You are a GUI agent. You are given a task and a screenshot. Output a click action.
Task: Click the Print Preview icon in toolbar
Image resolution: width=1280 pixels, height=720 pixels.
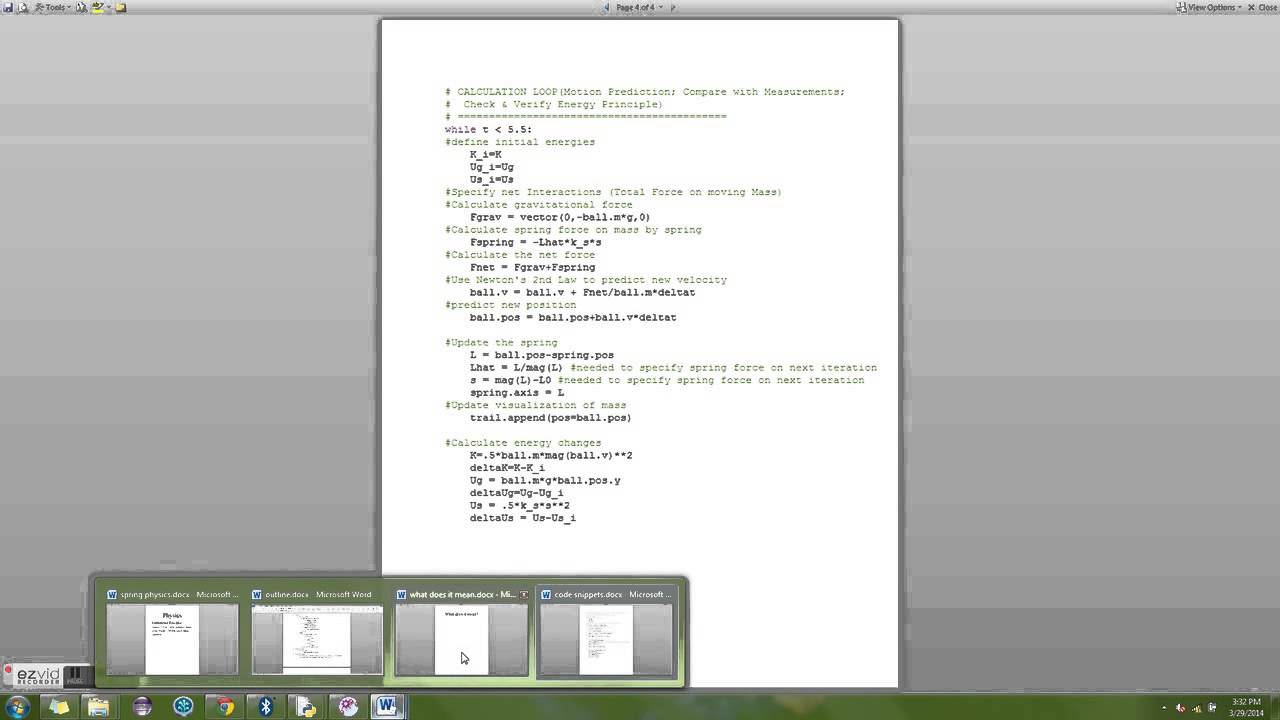[x=23, y=7]
